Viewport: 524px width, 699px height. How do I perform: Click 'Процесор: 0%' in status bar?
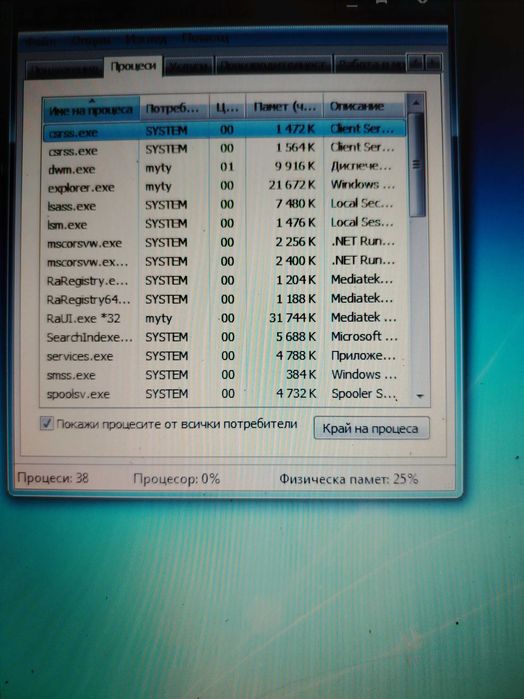point(177,479)
